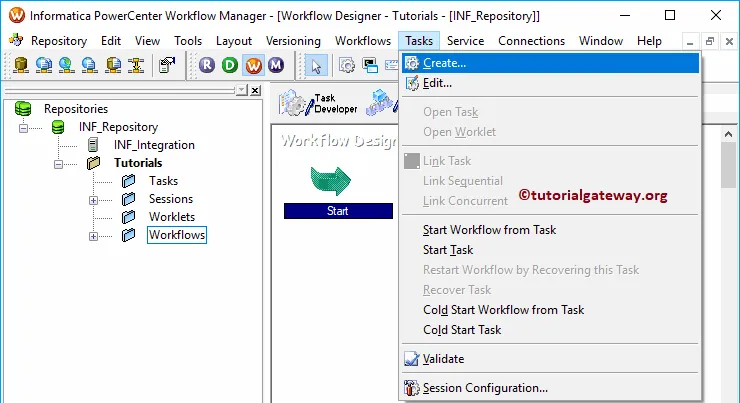
Task: Open the Repository menu
Action: (59, 41)
